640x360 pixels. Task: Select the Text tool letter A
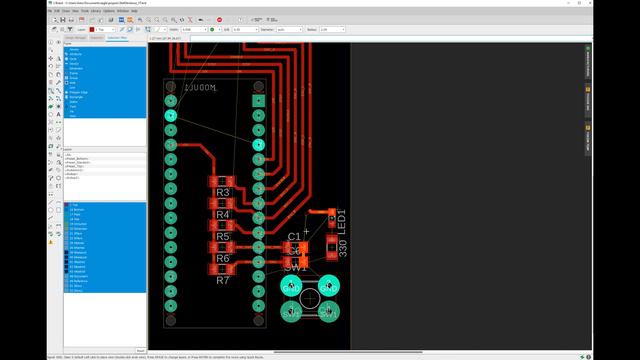tap(58, 114)
